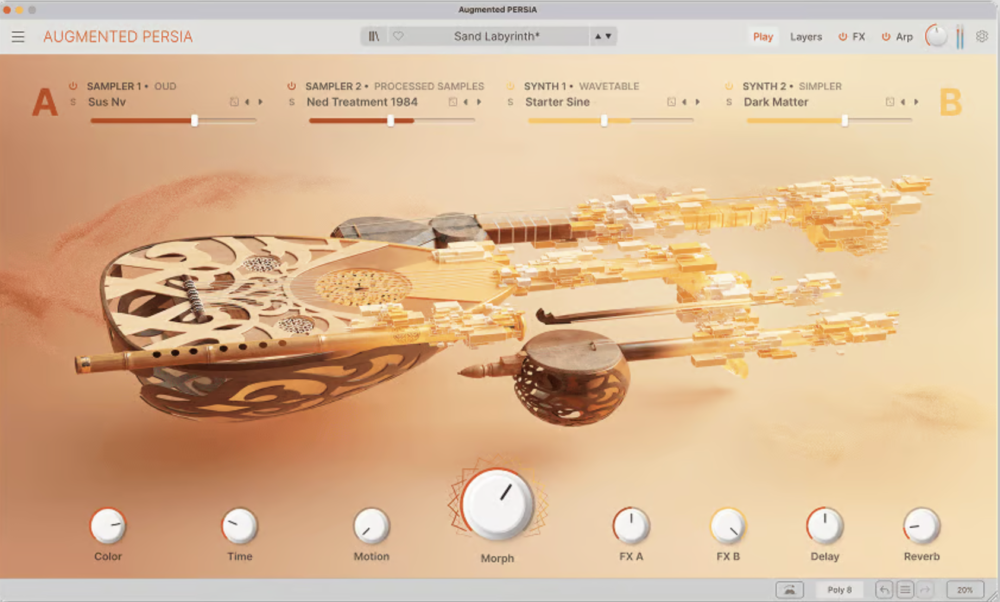Switch to the Layers tab

[806, 37]
